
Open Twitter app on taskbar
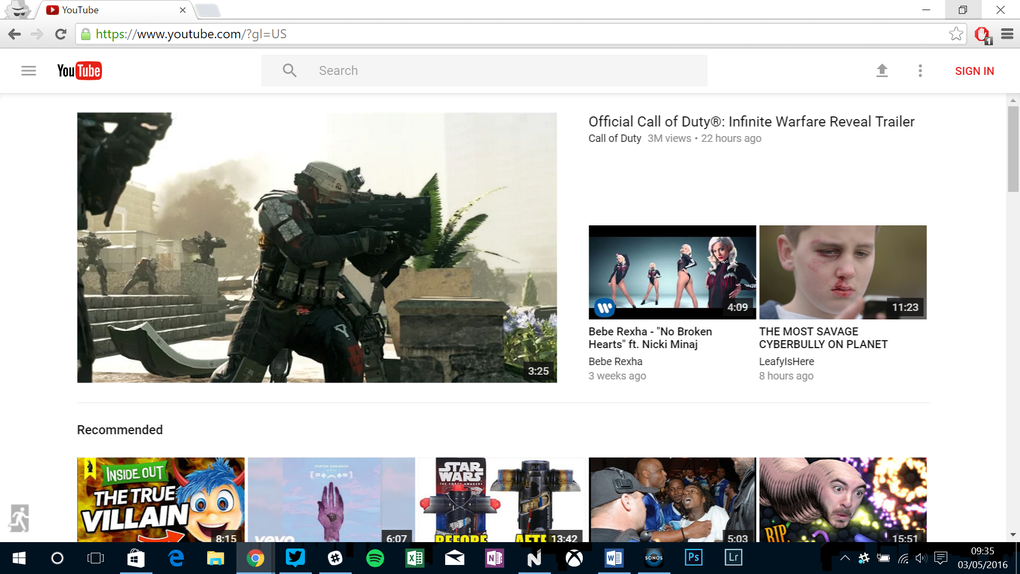pyautogui.click(x=295, y=558)
